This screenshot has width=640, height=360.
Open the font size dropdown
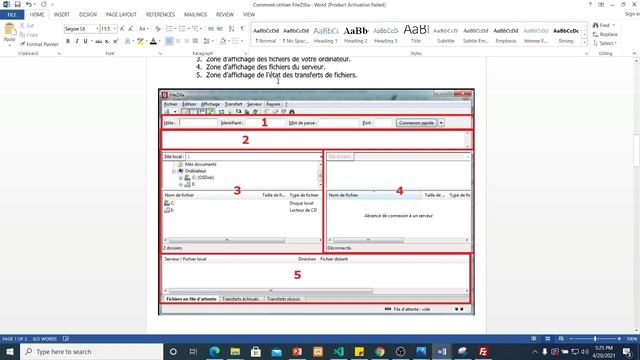tap(115, 29)
